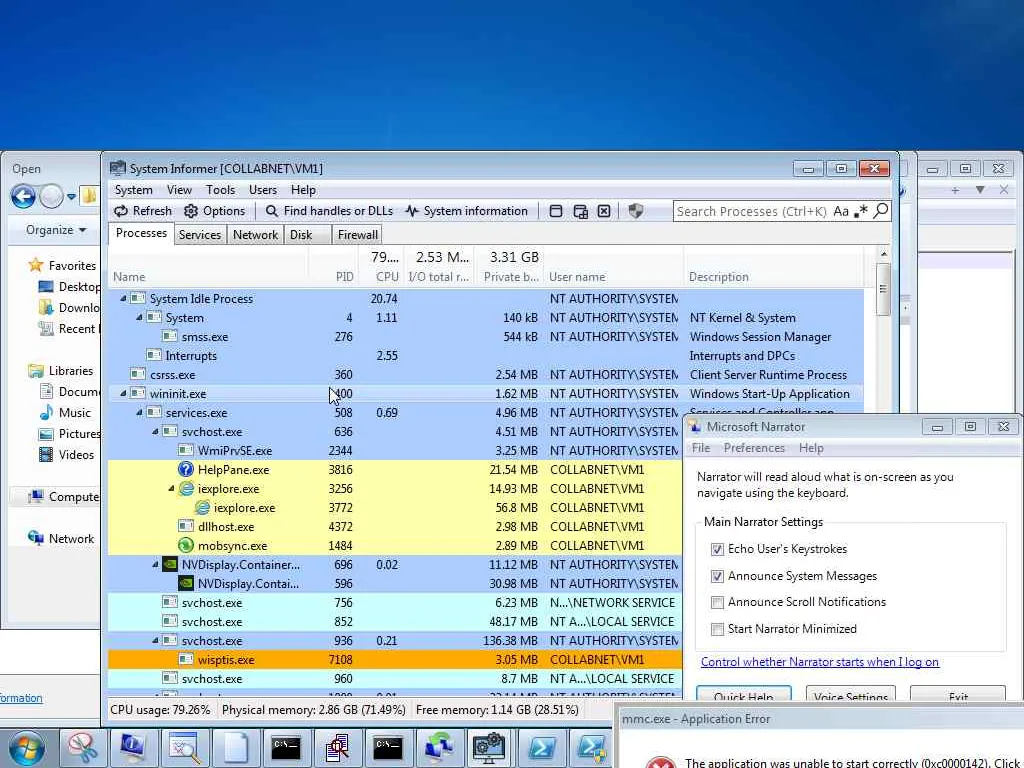Screen dimensions: 1024x768
Task: Collapse svchost.exe PID 936 node
Action: (155, 641)
